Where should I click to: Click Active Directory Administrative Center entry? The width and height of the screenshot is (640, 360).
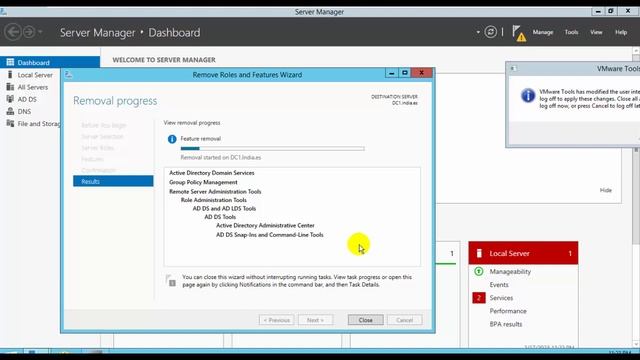point(265,225)
